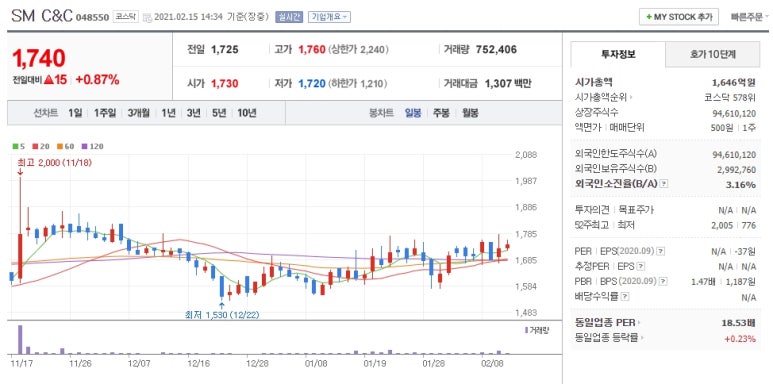This screenshot has height=384, width=773.
Task: Select 3개월 line chart period
Action: coord(139,113)
